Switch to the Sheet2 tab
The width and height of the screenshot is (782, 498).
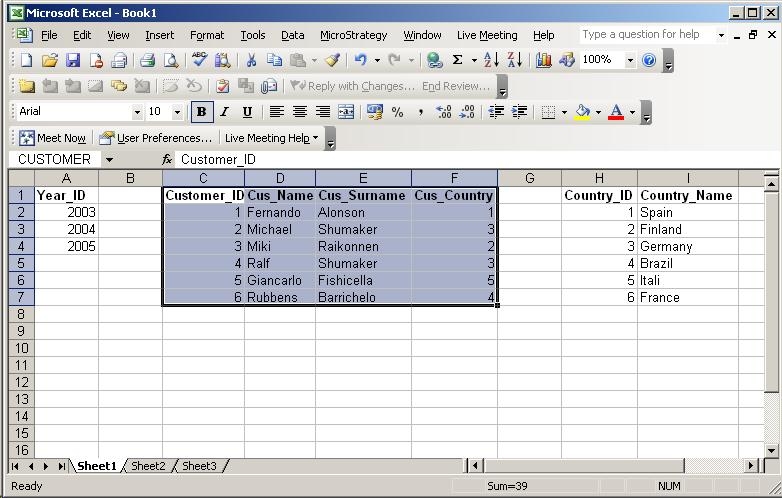coord(148,466)
